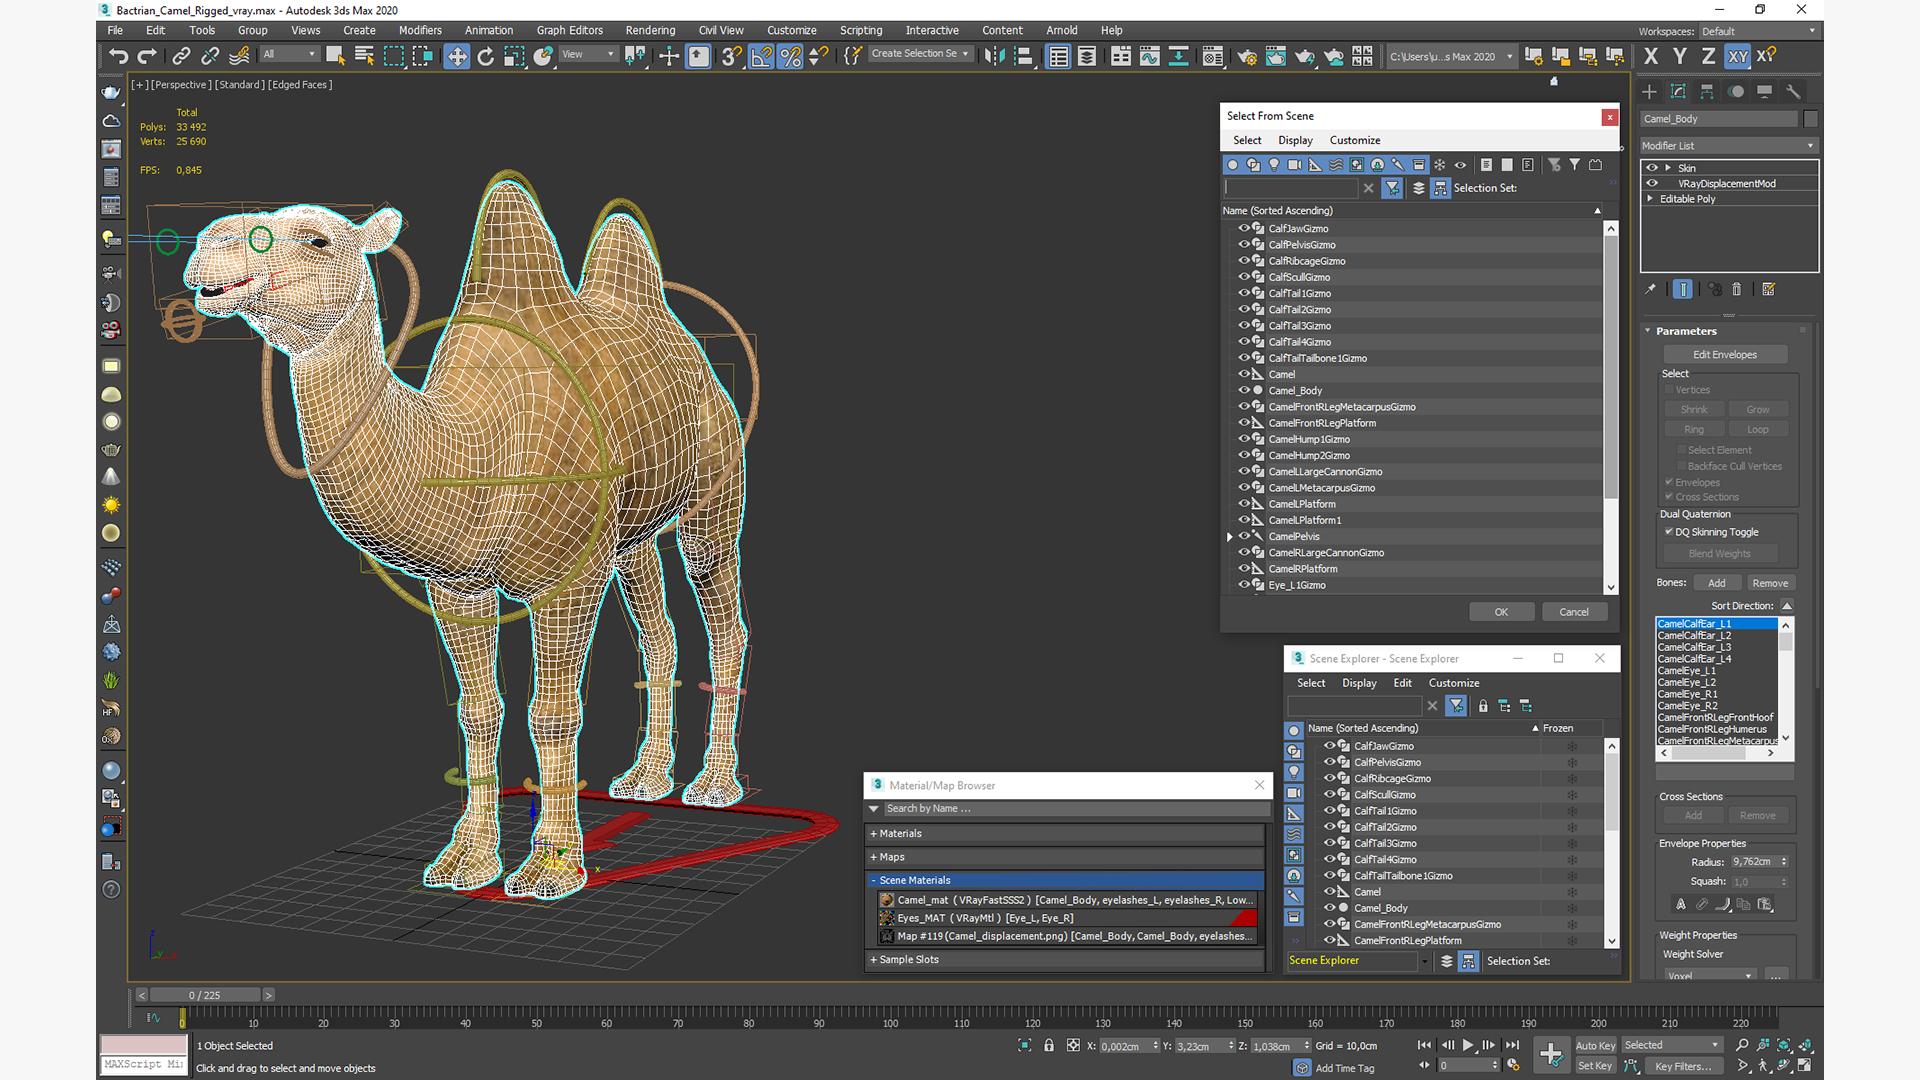The width and height of the screenshot is (1920, 1080).
Task: Open Layer Explorer from main toolbar
Action: click(x=1087, y=56)
